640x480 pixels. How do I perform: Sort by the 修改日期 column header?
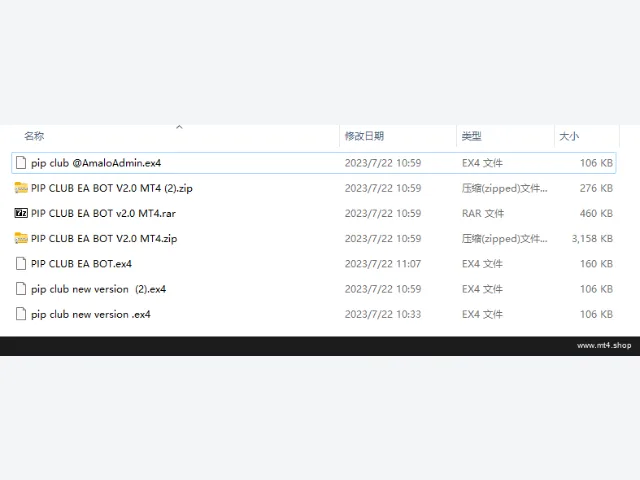(x=364, y=136)
